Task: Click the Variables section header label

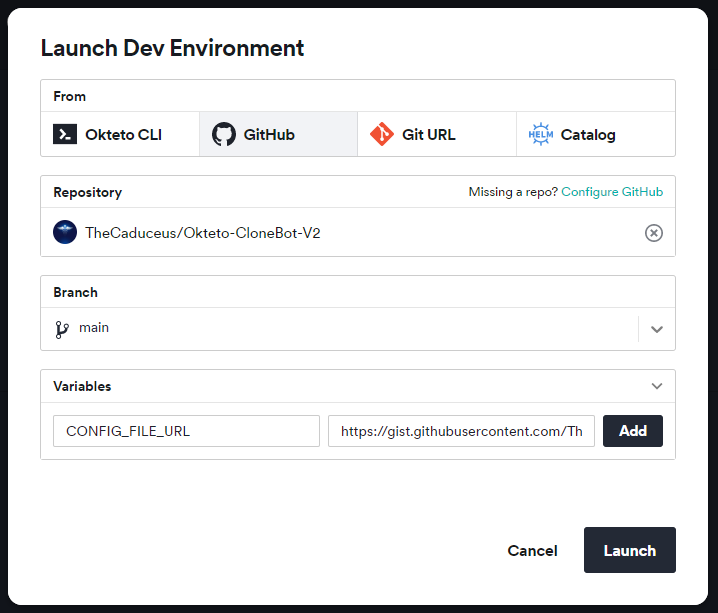Action: [x=82, y=386]
